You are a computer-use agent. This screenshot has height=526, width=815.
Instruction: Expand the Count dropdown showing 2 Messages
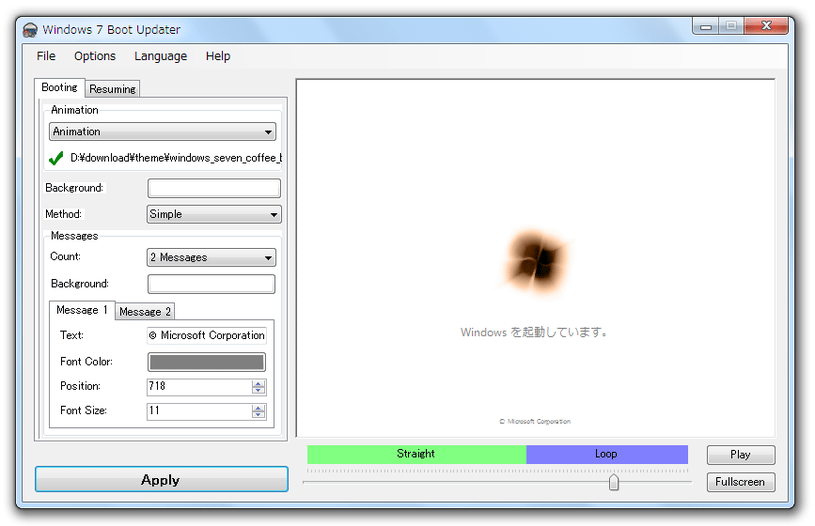[211, 257]
